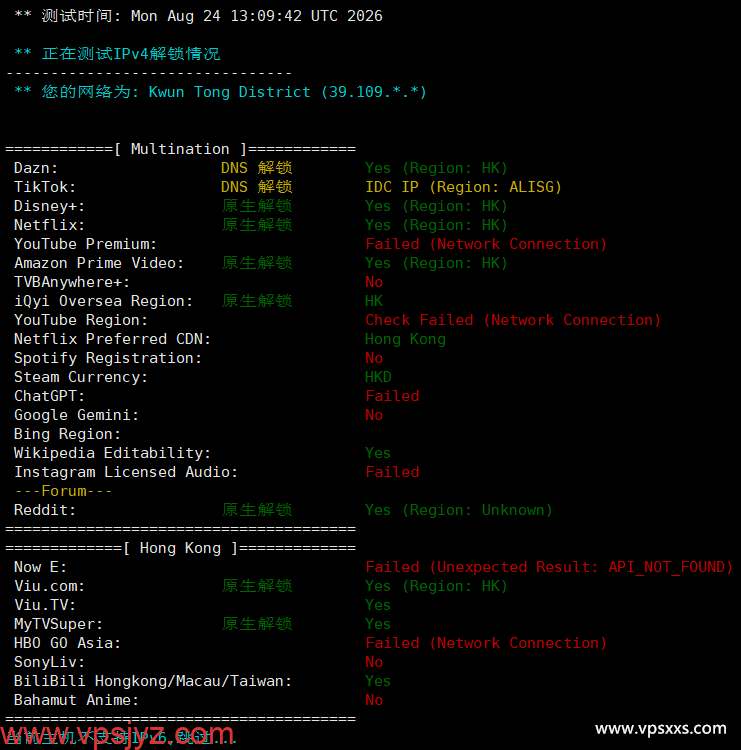Screen dimensions: 741x750
Task: Click the 'Netflix Preferred CDN:' label
Action: (x=112, y=339)
